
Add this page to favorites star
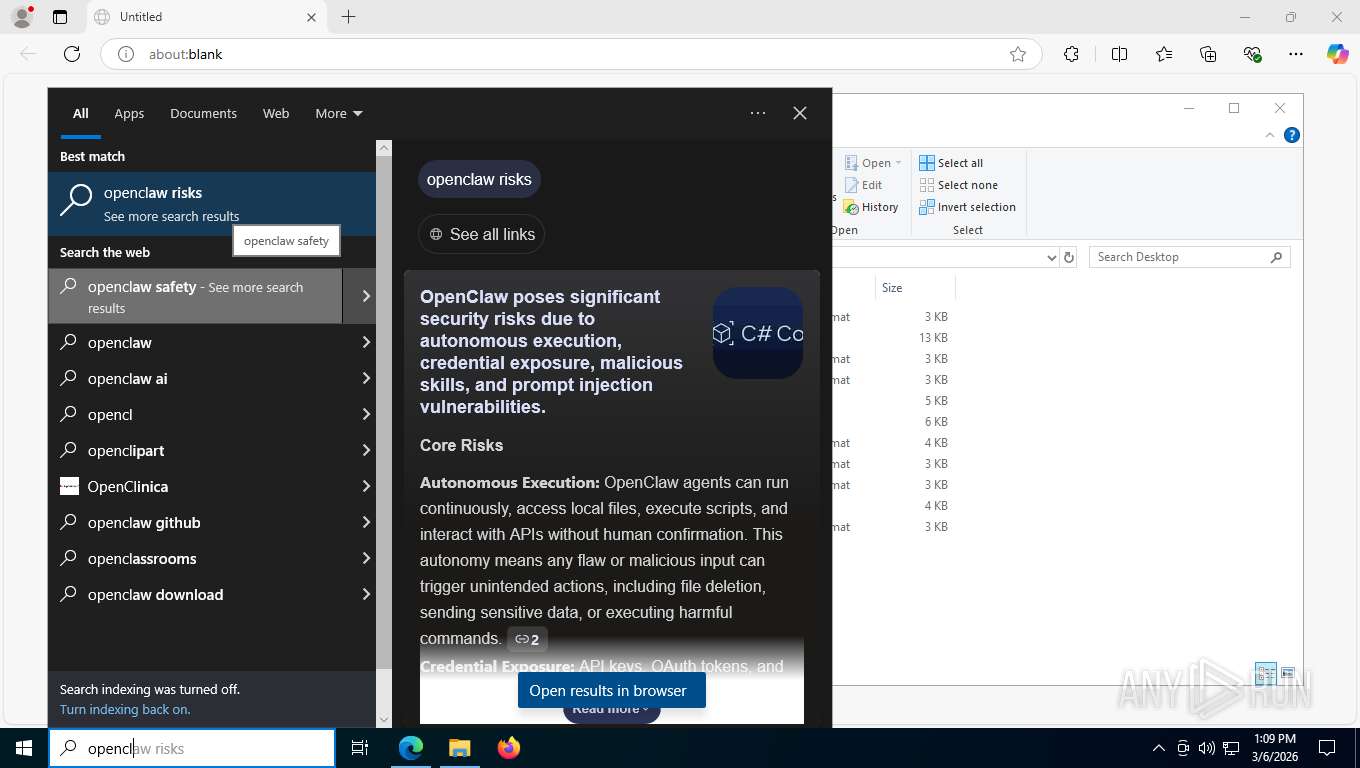pos(1018,54)
